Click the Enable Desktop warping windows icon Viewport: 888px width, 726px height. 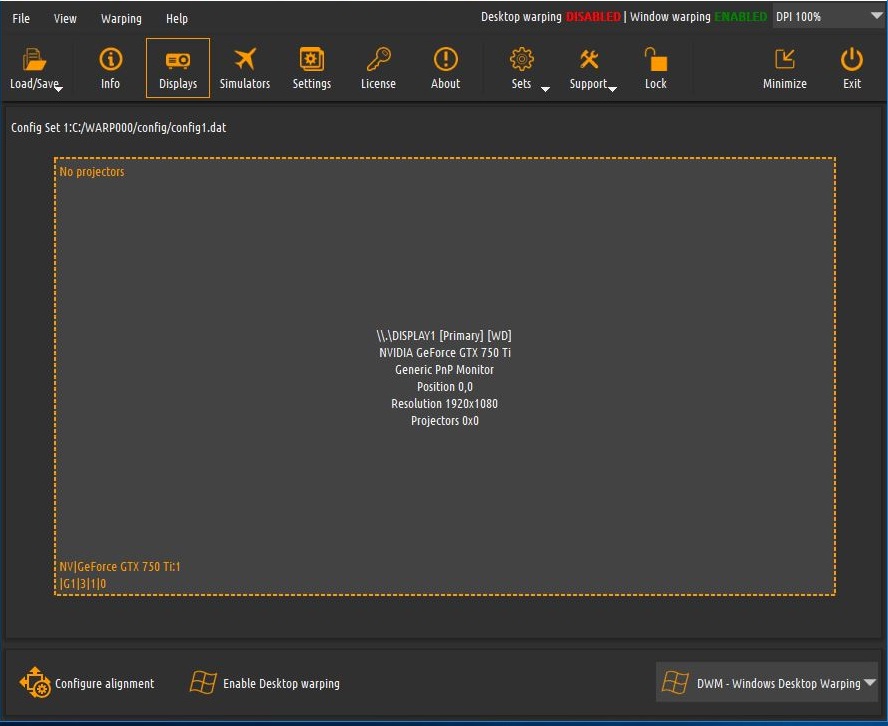click(203, 682)
